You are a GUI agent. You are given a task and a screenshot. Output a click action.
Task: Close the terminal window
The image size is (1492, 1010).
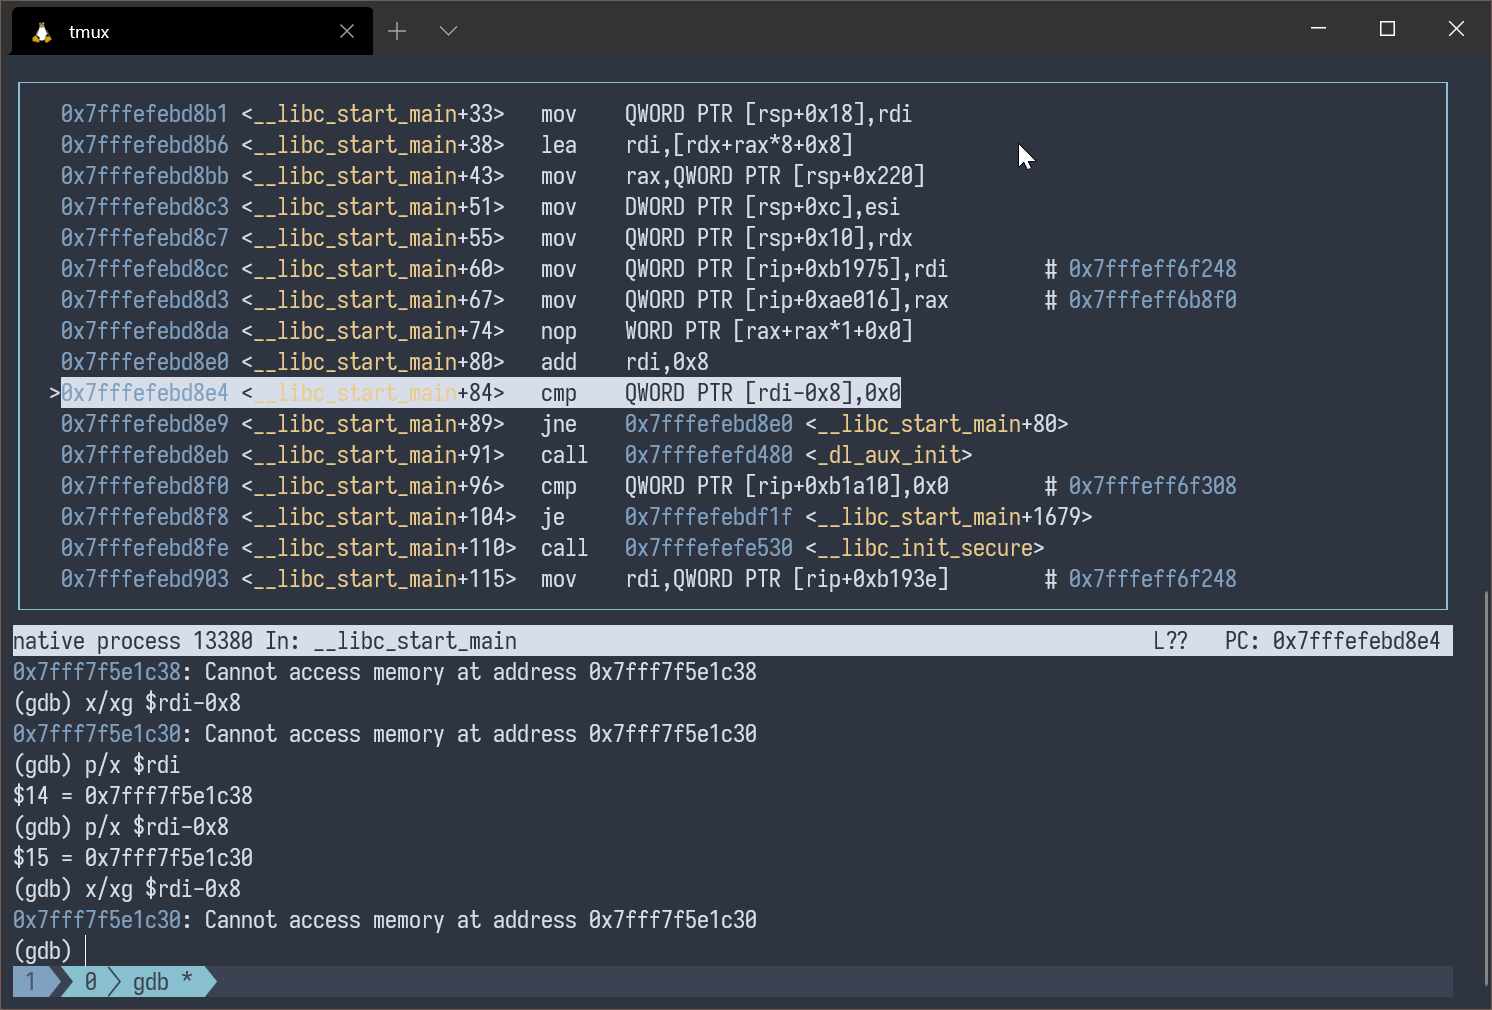pos(1456,29)
